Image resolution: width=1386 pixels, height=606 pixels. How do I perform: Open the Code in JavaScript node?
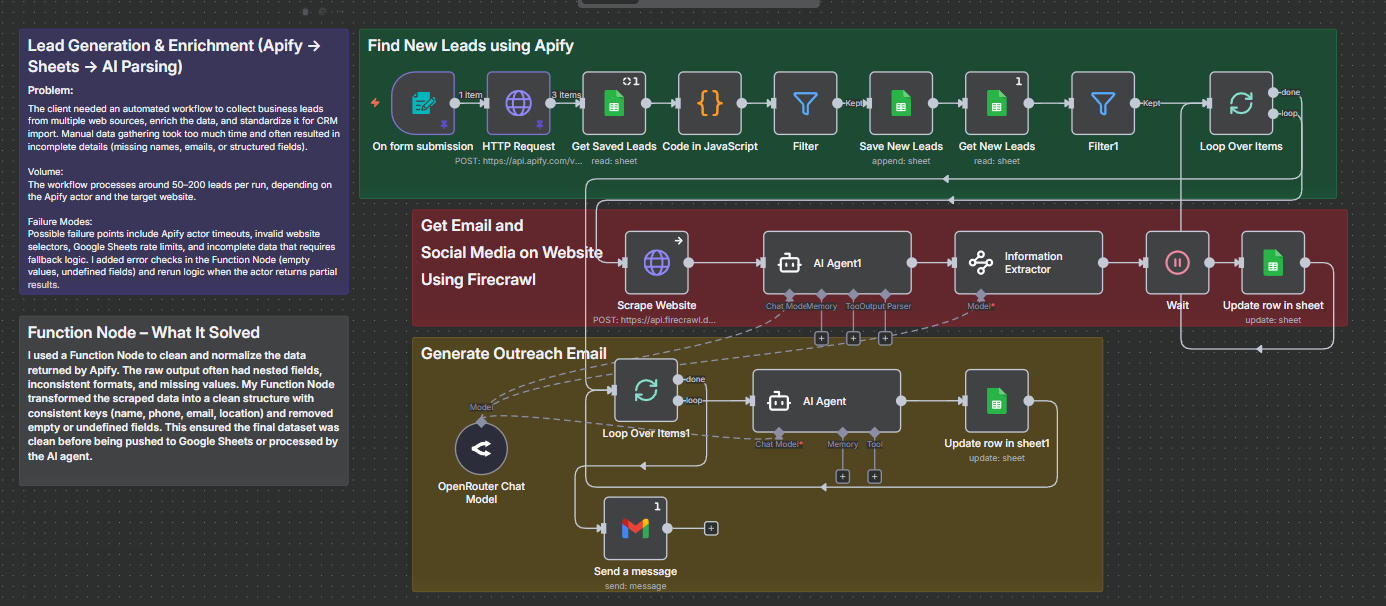coord(709,103)
